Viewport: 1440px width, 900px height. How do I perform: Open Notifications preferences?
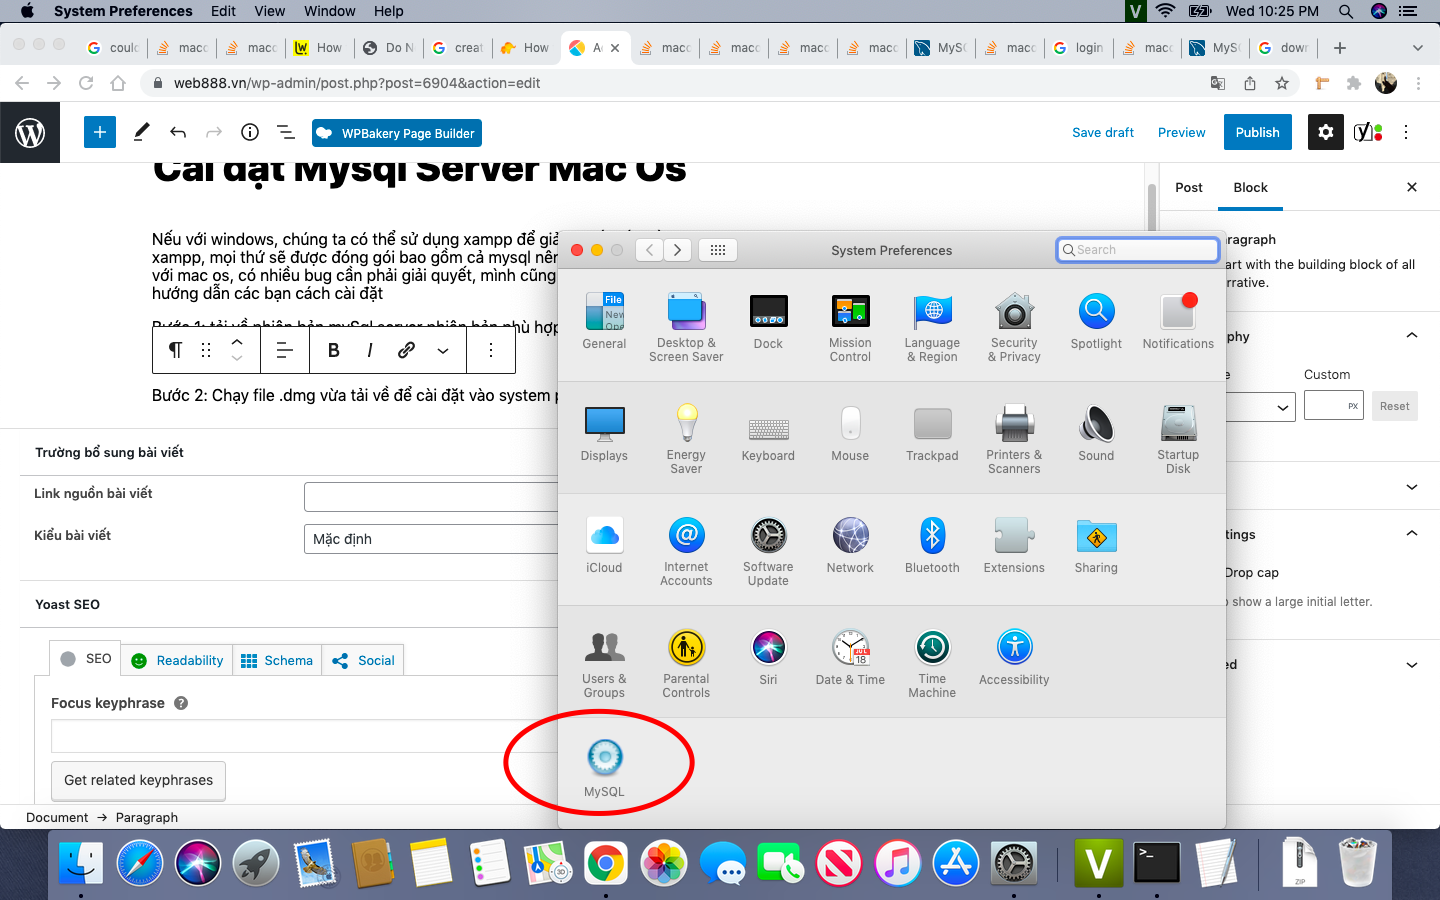pyautogui.click(x=1178, y=322)
